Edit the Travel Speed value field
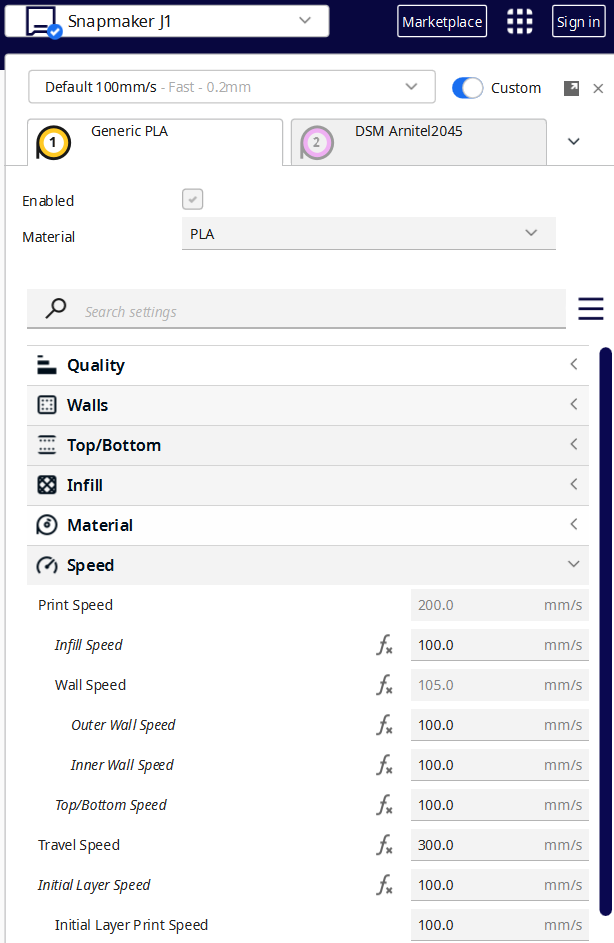 pyautogui.click(x=470, y=845)
